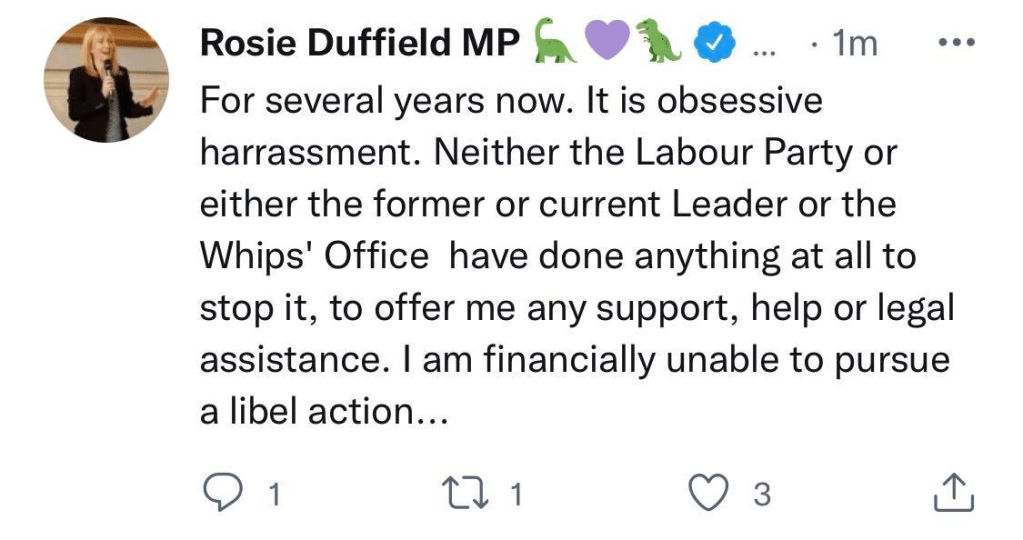The height and width of the screenshot is (540, 1023).
Task: Click the retweet count number 1
Action: click(x=516, y=495)
